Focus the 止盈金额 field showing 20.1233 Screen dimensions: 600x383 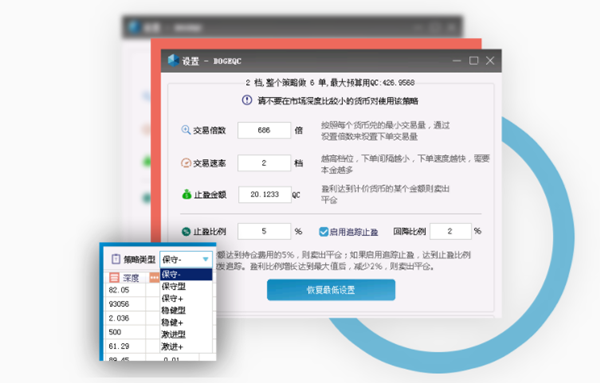pyautogui.click(x=265, y=194)
